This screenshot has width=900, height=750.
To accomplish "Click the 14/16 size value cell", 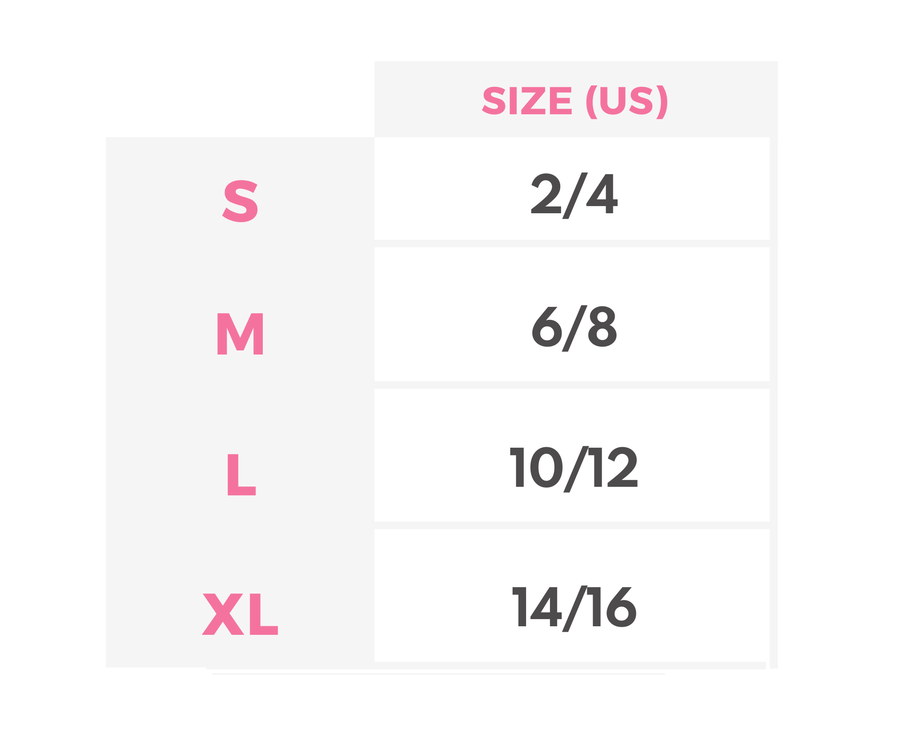I will point(573,607).
